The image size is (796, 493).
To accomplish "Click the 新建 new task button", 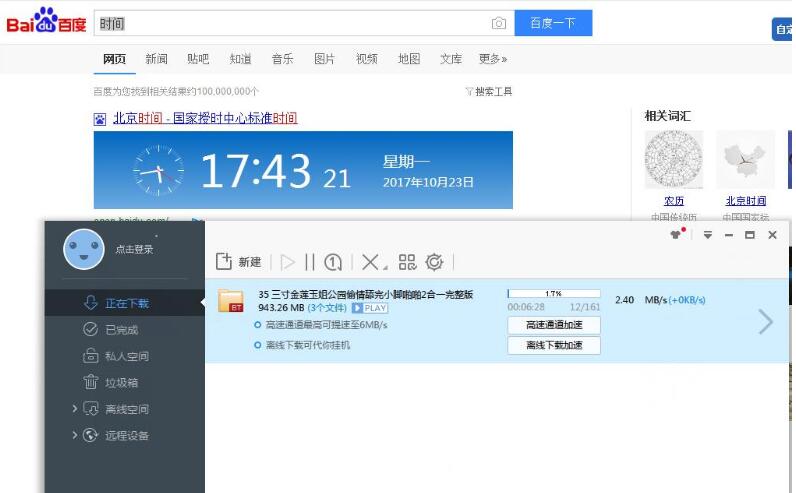I will click(239, 262).
